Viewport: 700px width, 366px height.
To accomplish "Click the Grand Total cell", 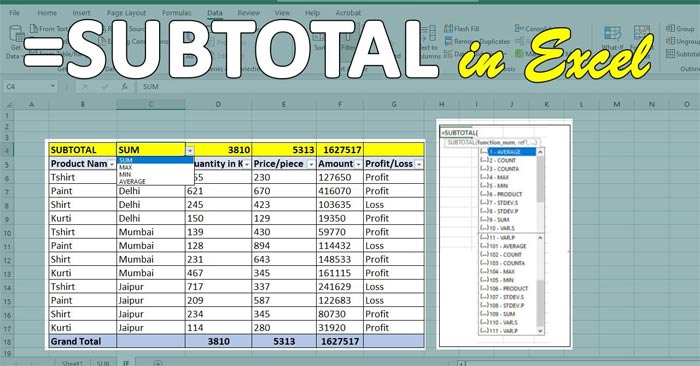I will pyautogui.click(x=83, y=342).
